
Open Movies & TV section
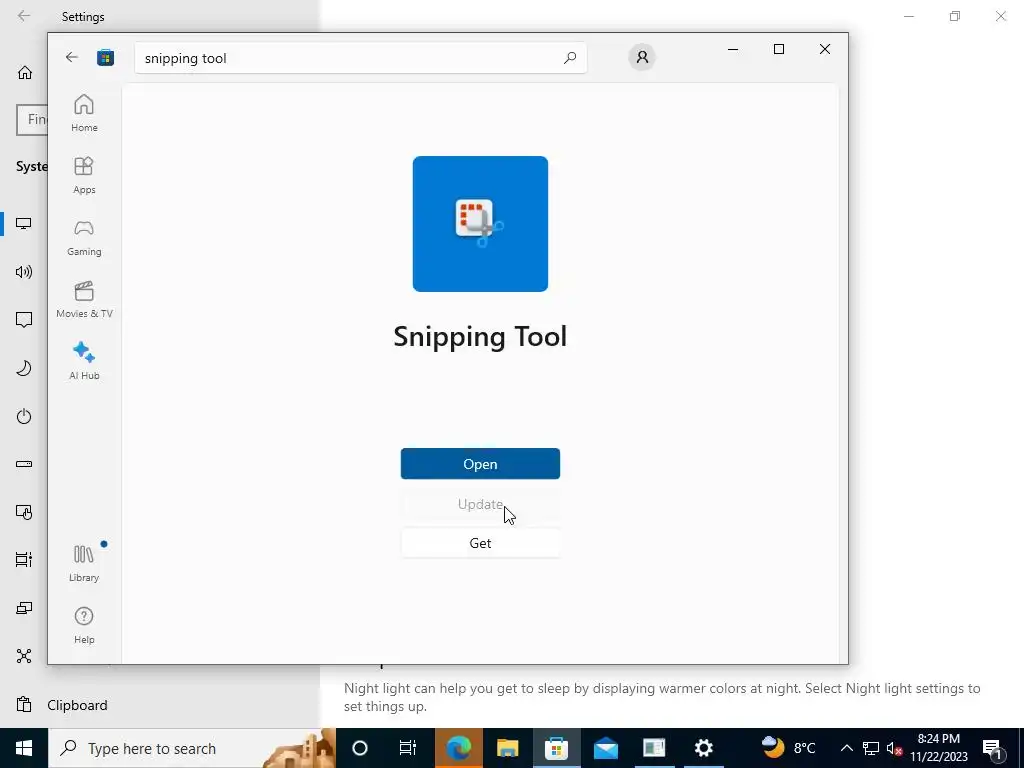(84, 299)
